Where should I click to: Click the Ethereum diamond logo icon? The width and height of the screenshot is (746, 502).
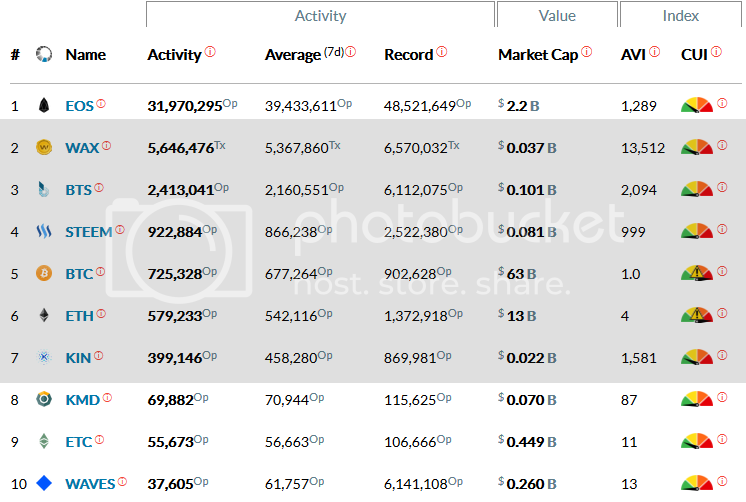pyautogui.click(x=44, y=315)
